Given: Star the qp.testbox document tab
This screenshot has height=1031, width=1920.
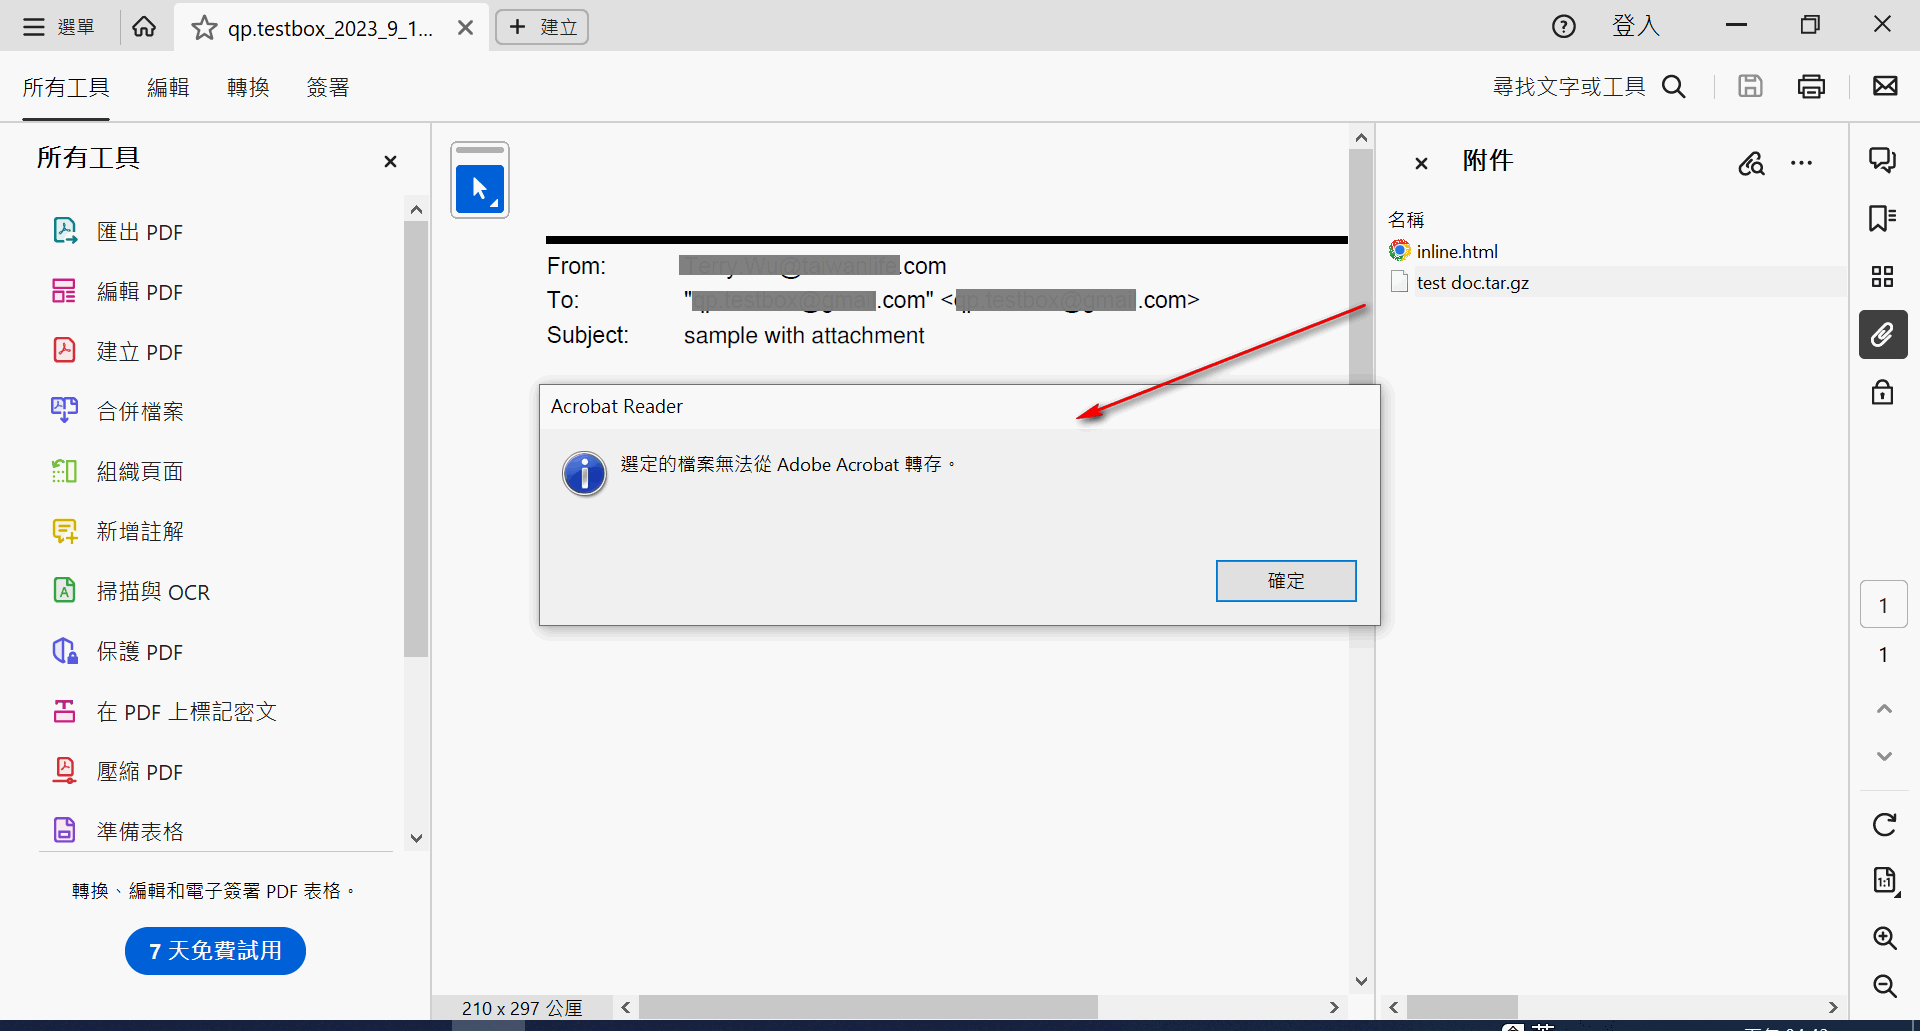Looking at the screenshot, I should pyautogui.click(x=204, y=28).
